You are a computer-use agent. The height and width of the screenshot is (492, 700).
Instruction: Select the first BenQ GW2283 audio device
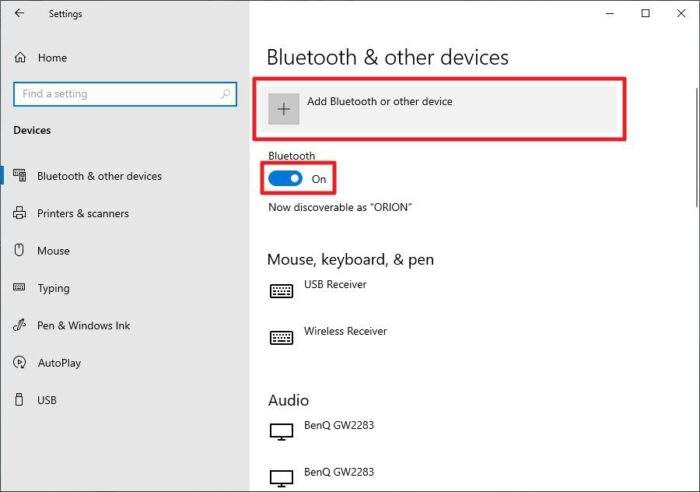point(322,430)
